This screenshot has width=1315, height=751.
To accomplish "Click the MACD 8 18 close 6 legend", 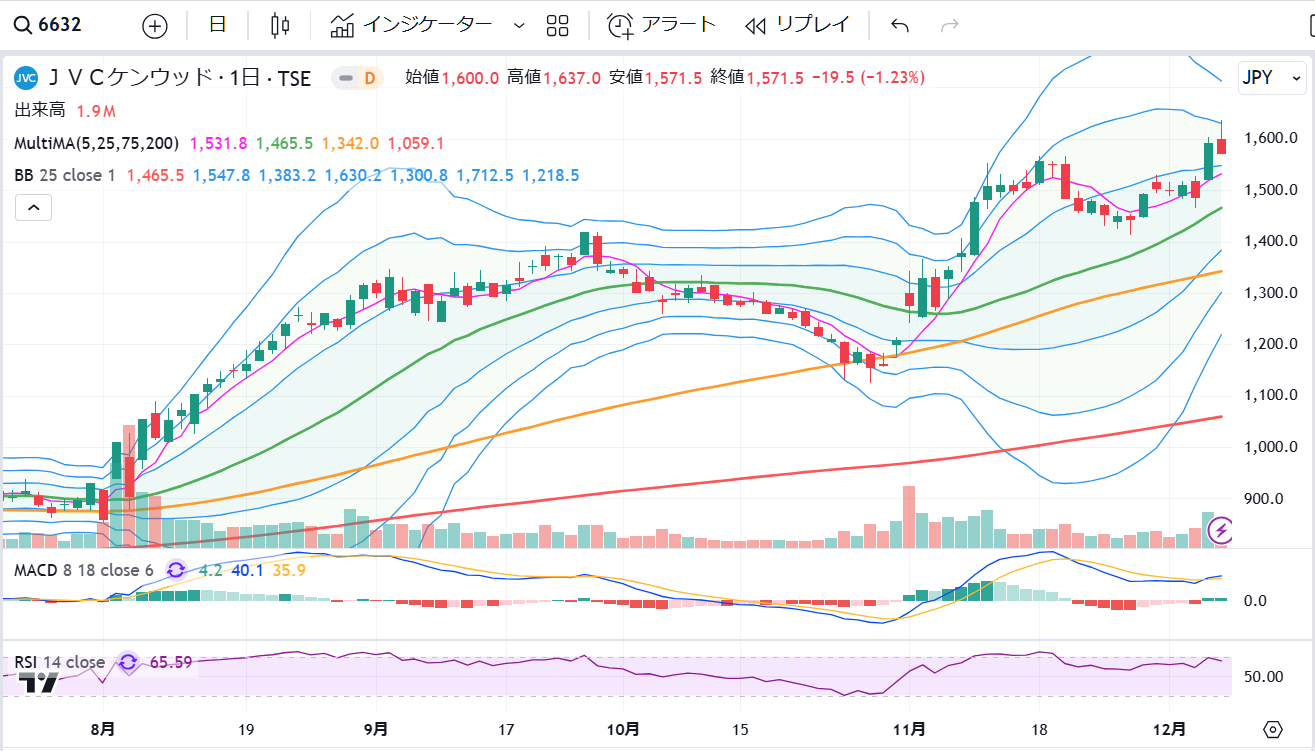I will point(84,570).
